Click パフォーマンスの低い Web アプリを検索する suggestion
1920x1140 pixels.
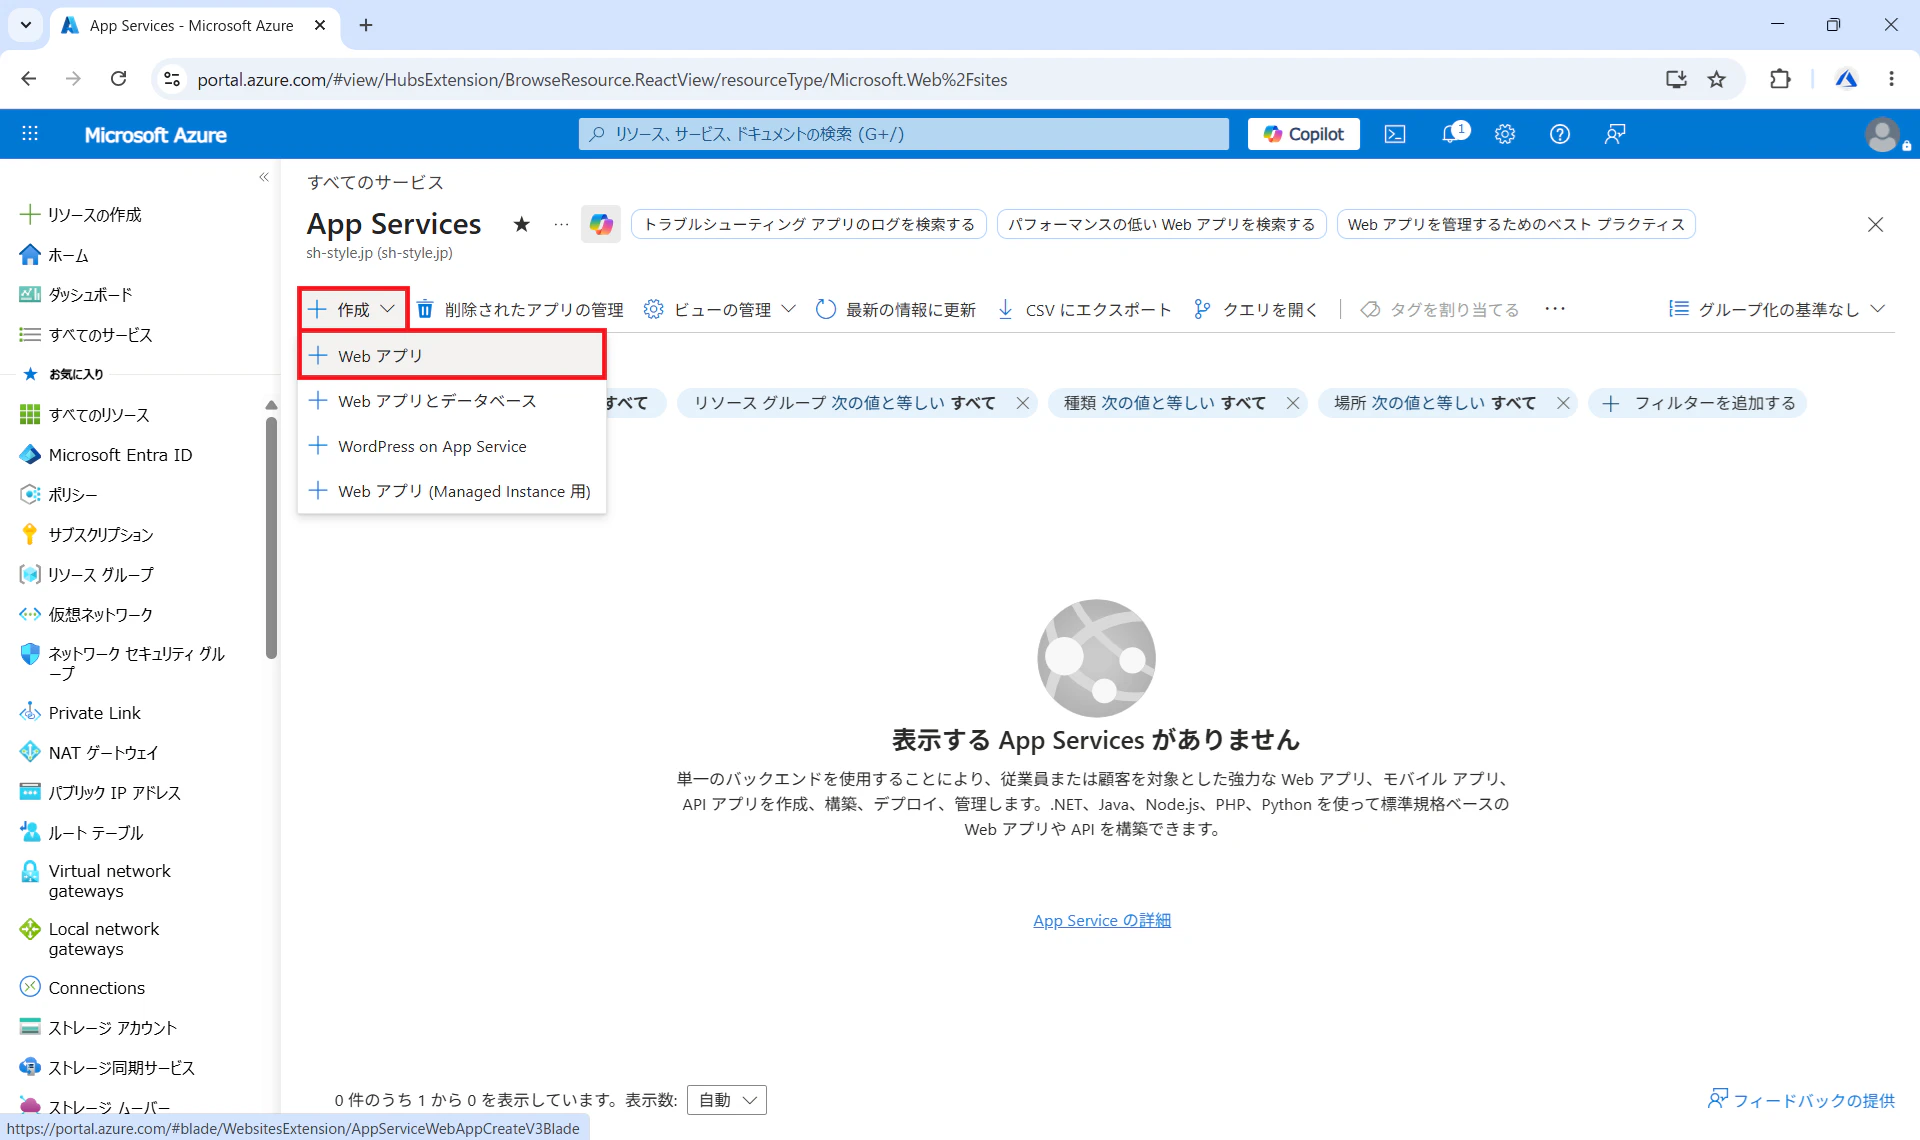tap(1162, 224)
